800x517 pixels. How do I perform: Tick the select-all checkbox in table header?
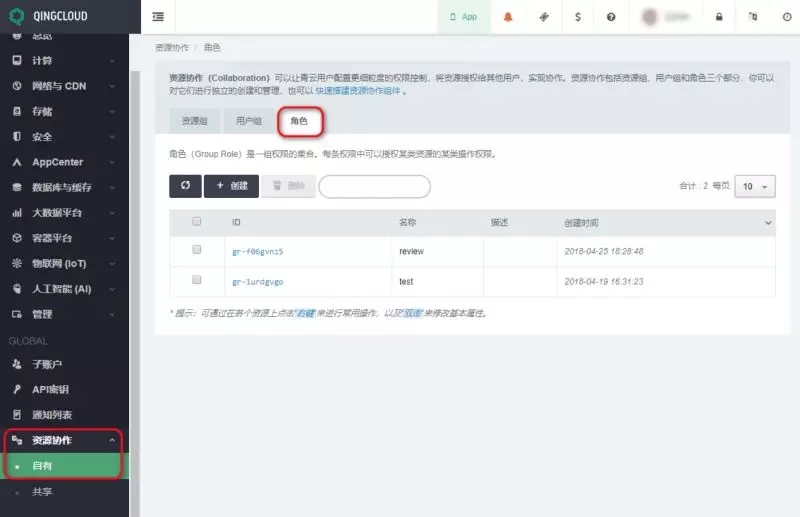[197, 222]
